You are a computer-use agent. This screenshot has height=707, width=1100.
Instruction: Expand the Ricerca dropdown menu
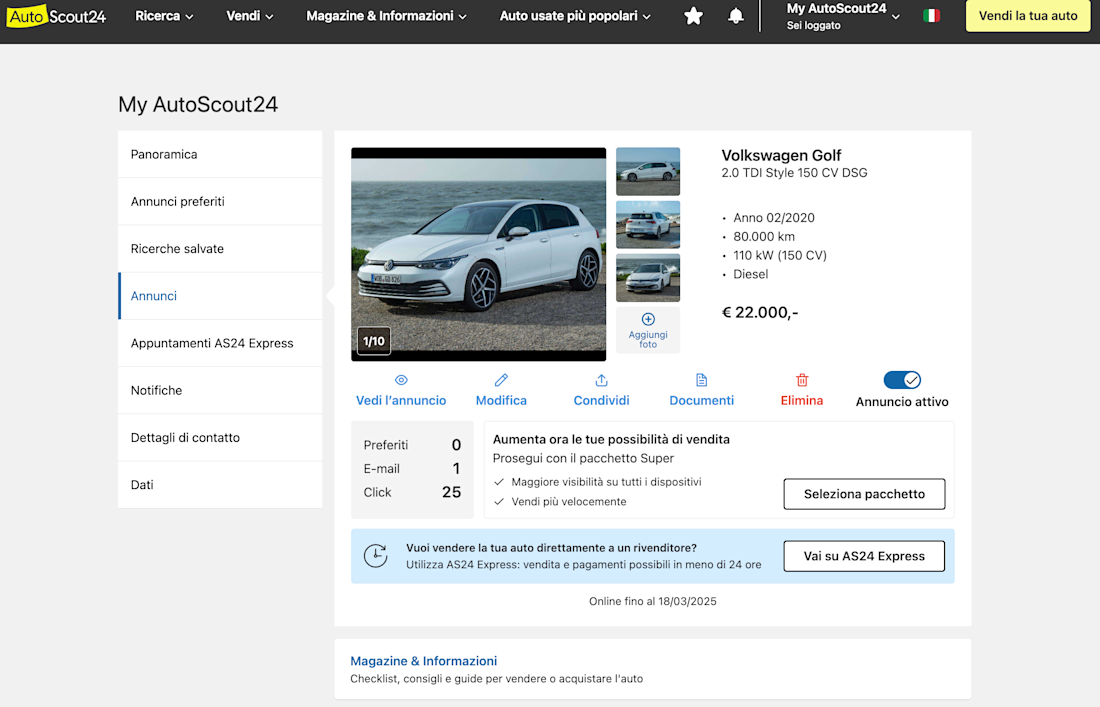click(x=165, y=16)
